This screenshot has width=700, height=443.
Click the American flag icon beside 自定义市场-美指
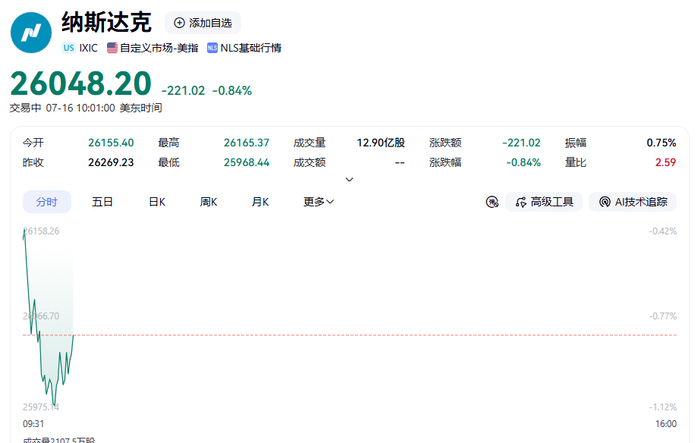[x=112, y=48]
